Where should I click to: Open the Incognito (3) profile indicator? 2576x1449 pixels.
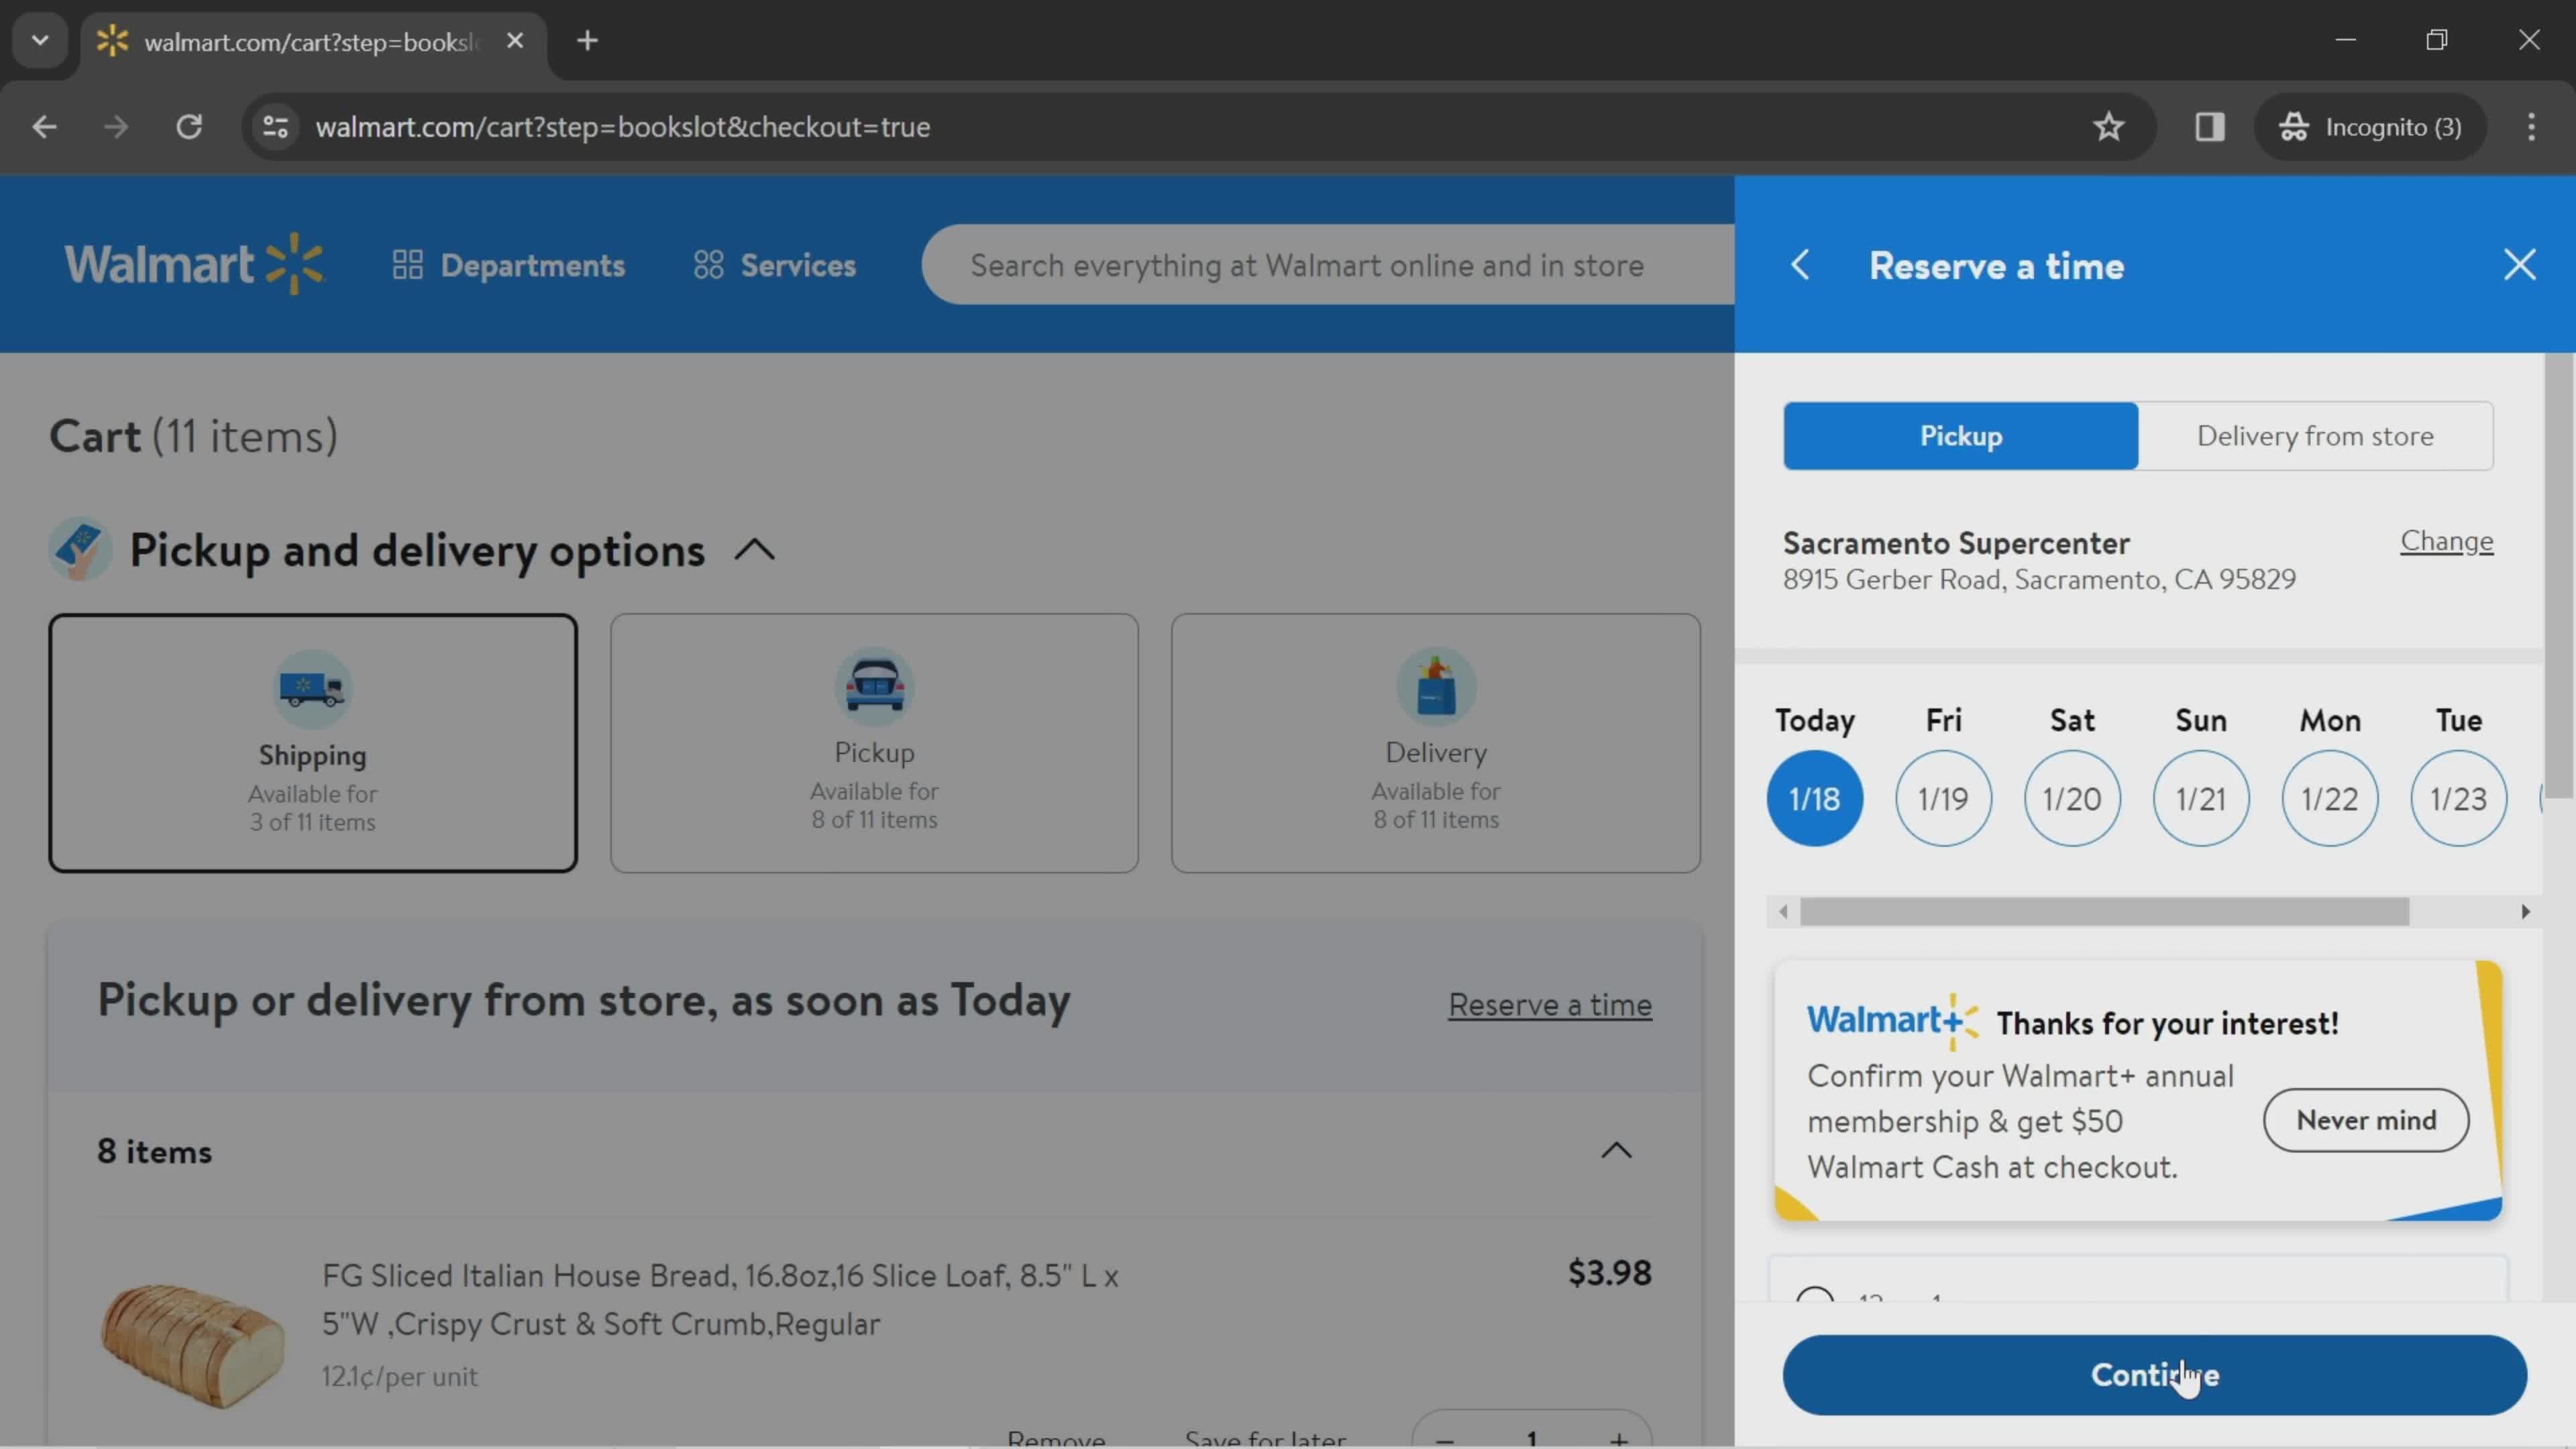pos(2370,127)
